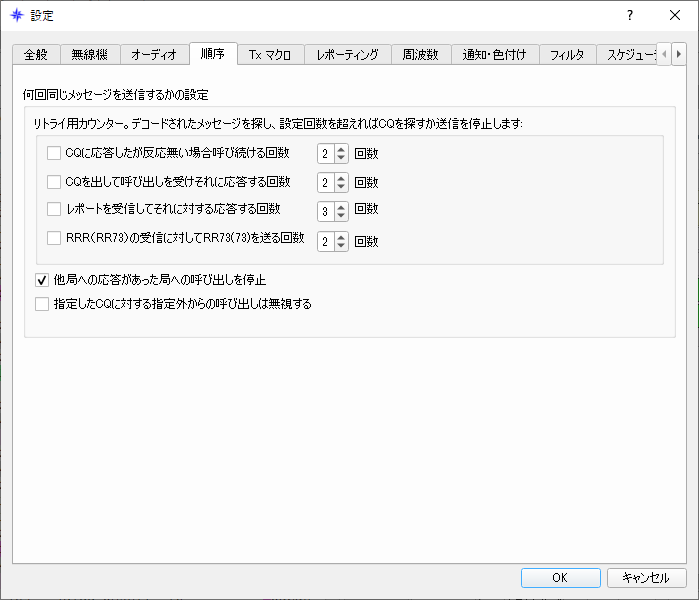
Task: Increase the RR73 send count spinner
Action: pyautogui.click(x=341, y=238)
